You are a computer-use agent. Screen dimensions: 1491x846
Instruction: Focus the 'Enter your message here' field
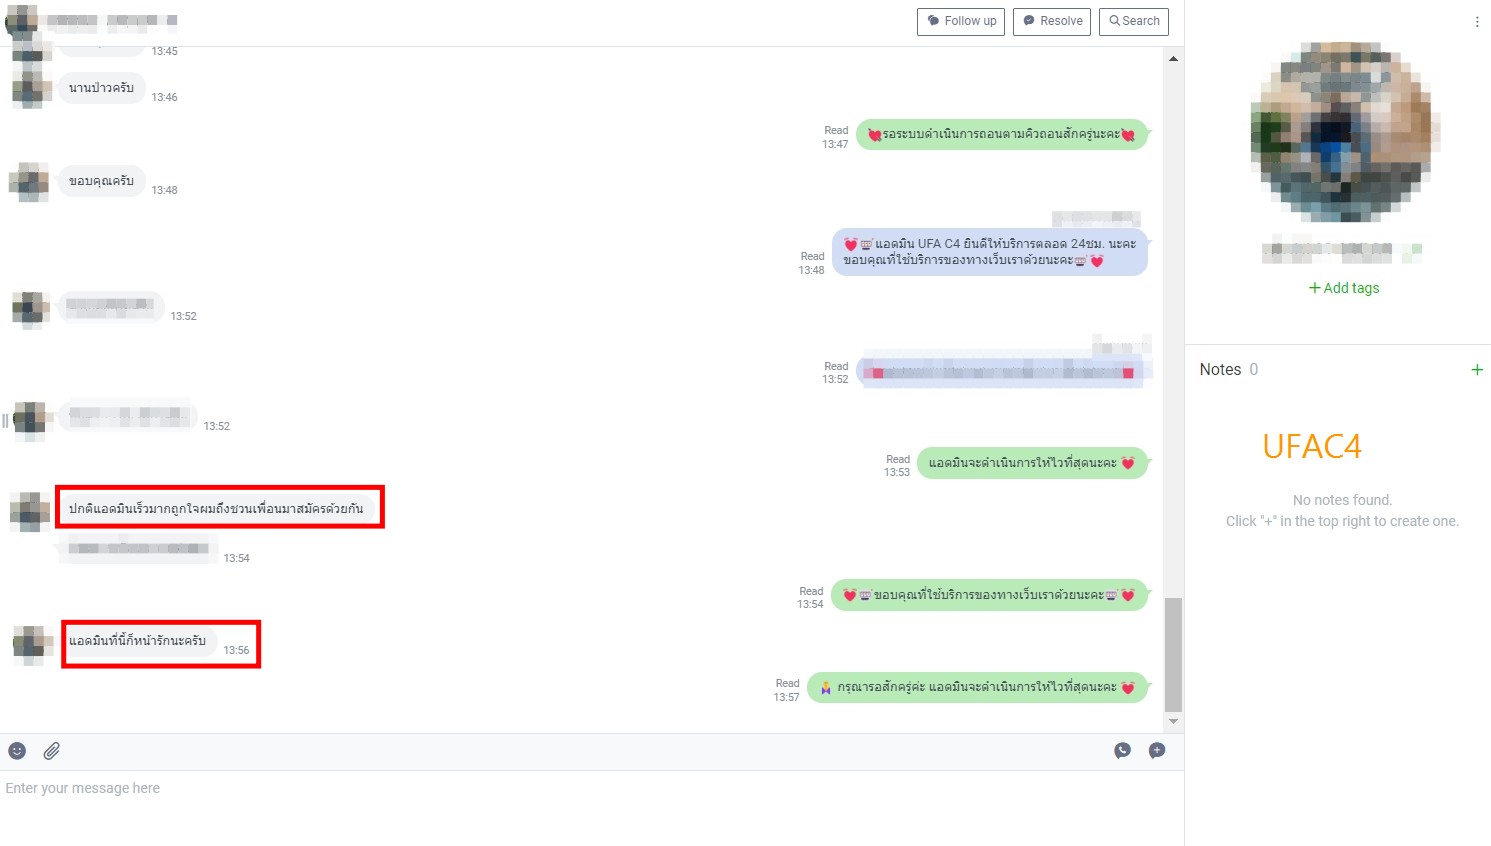[590, 789]
